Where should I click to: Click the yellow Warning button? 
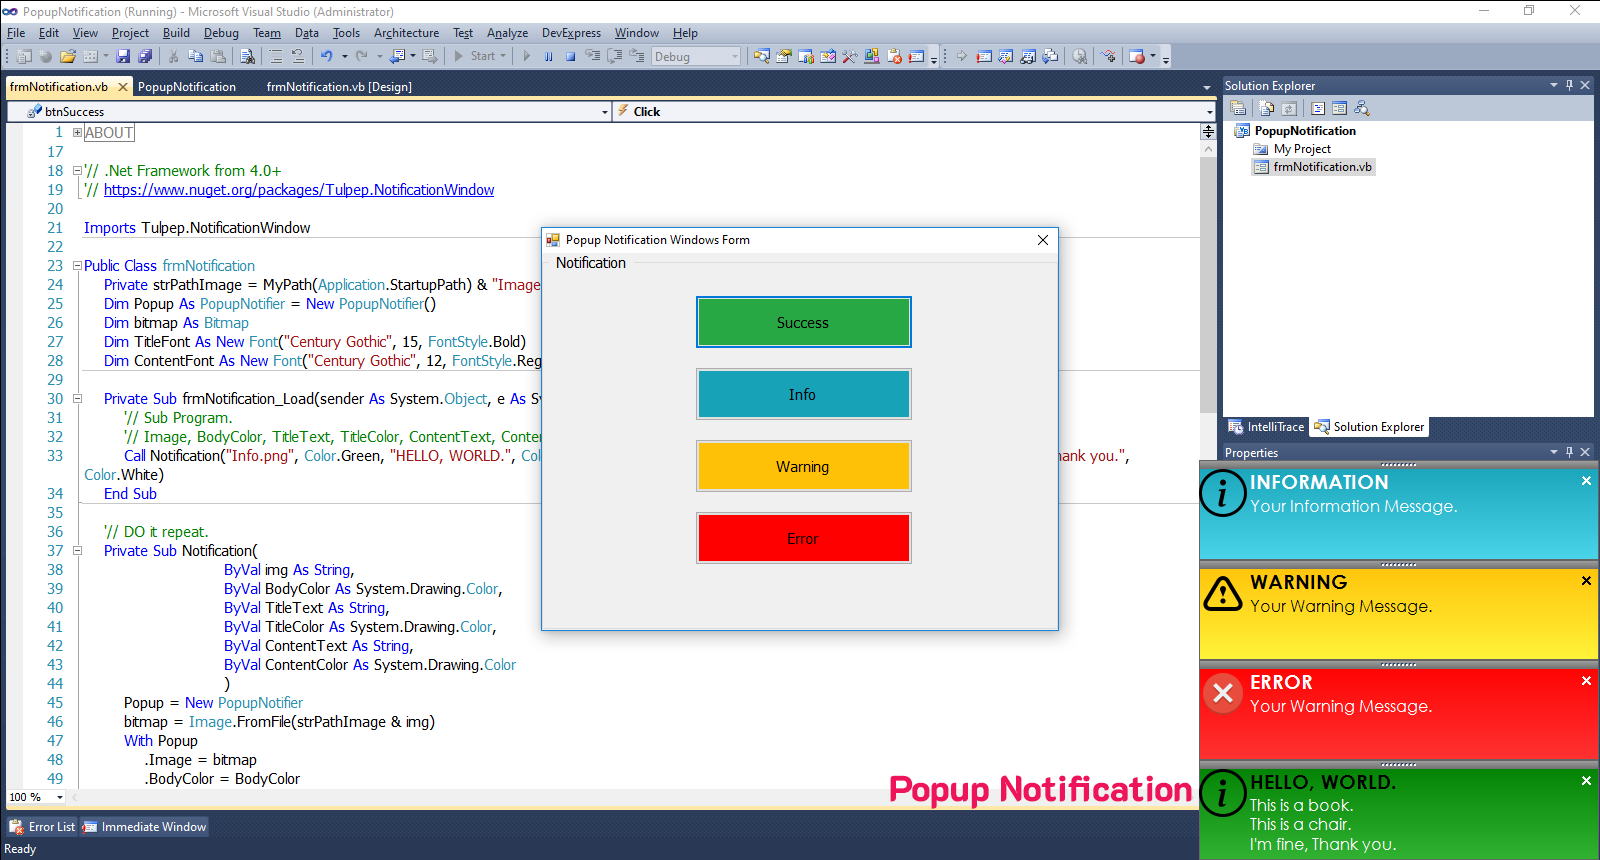803,466
